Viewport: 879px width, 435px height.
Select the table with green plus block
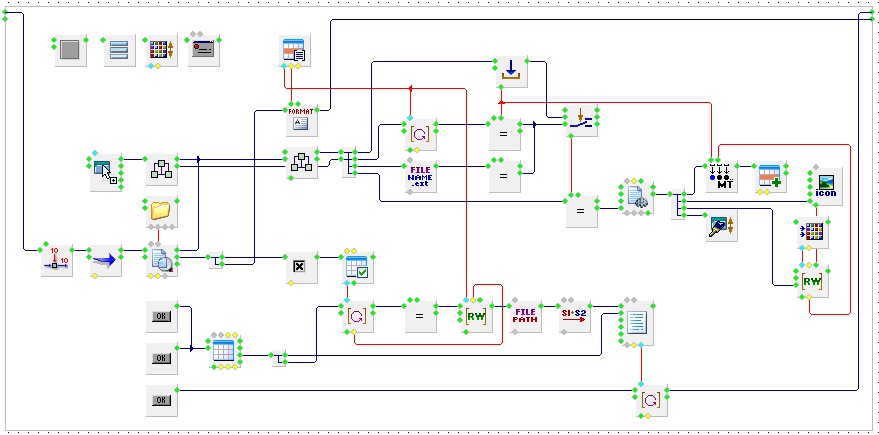pyautogui.click(x=768, y=177)
